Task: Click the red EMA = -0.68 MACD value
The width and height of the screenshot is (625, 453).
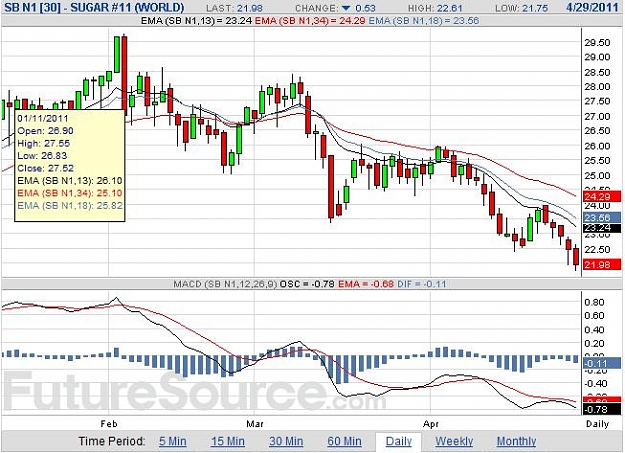Action: click(x=366, y=284)
